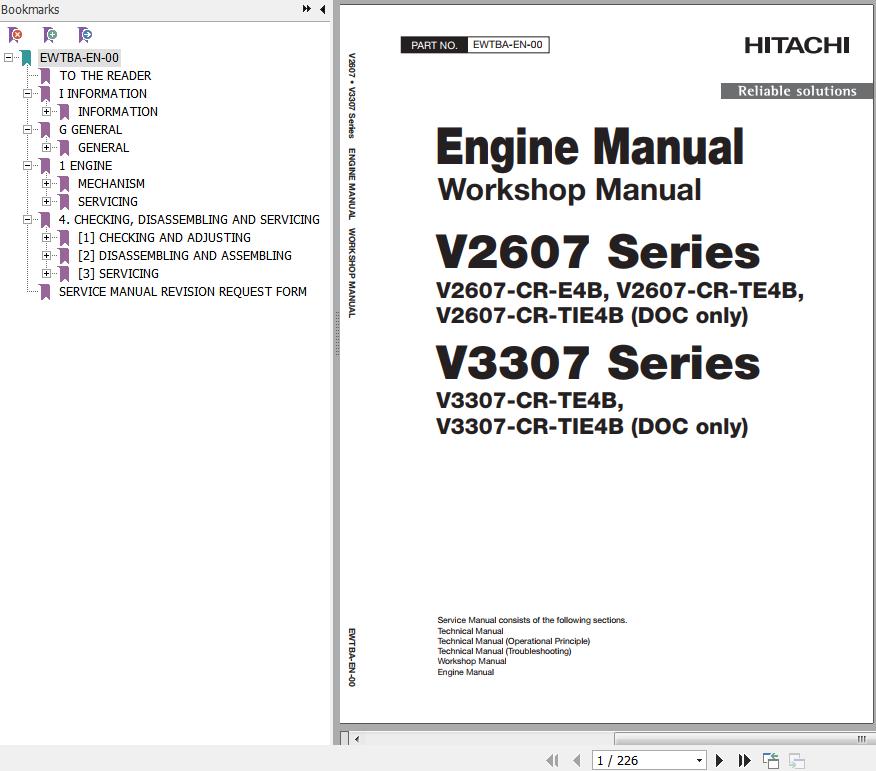876x771 pixels.
Task: Click the dimmed page view icon at far right of the status bar
Action: pyautogui.click(x=796, y=760)
